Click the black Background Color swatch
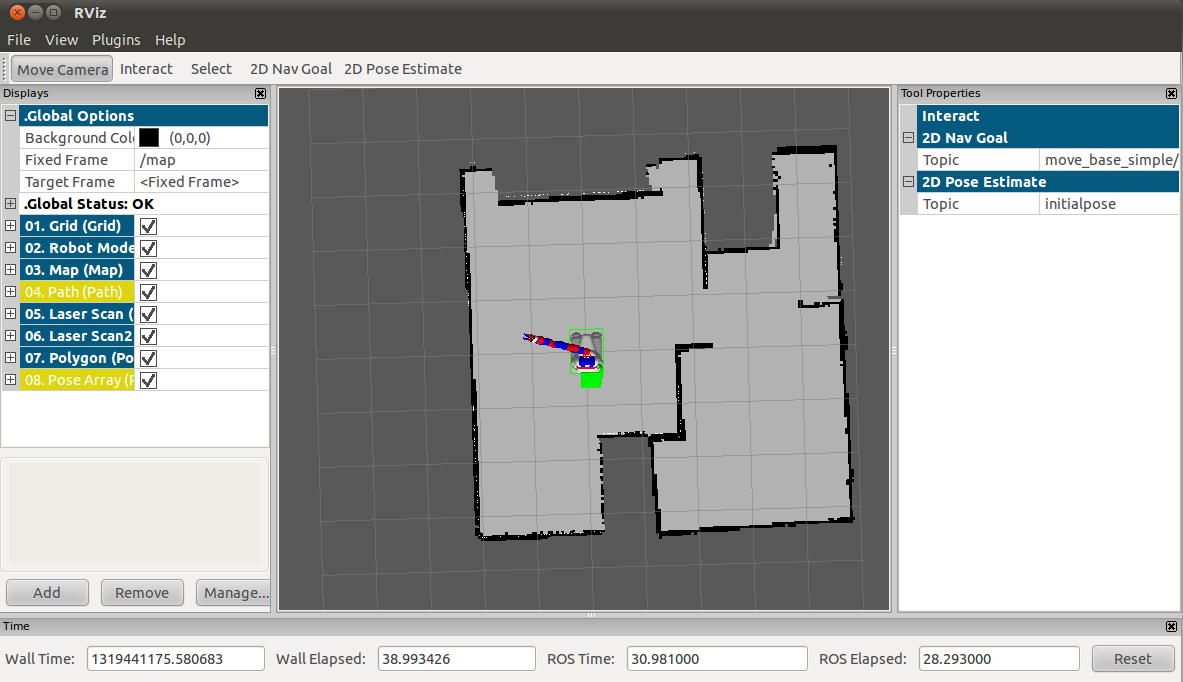The image size is (1183, 682). (x=149, y=138)
